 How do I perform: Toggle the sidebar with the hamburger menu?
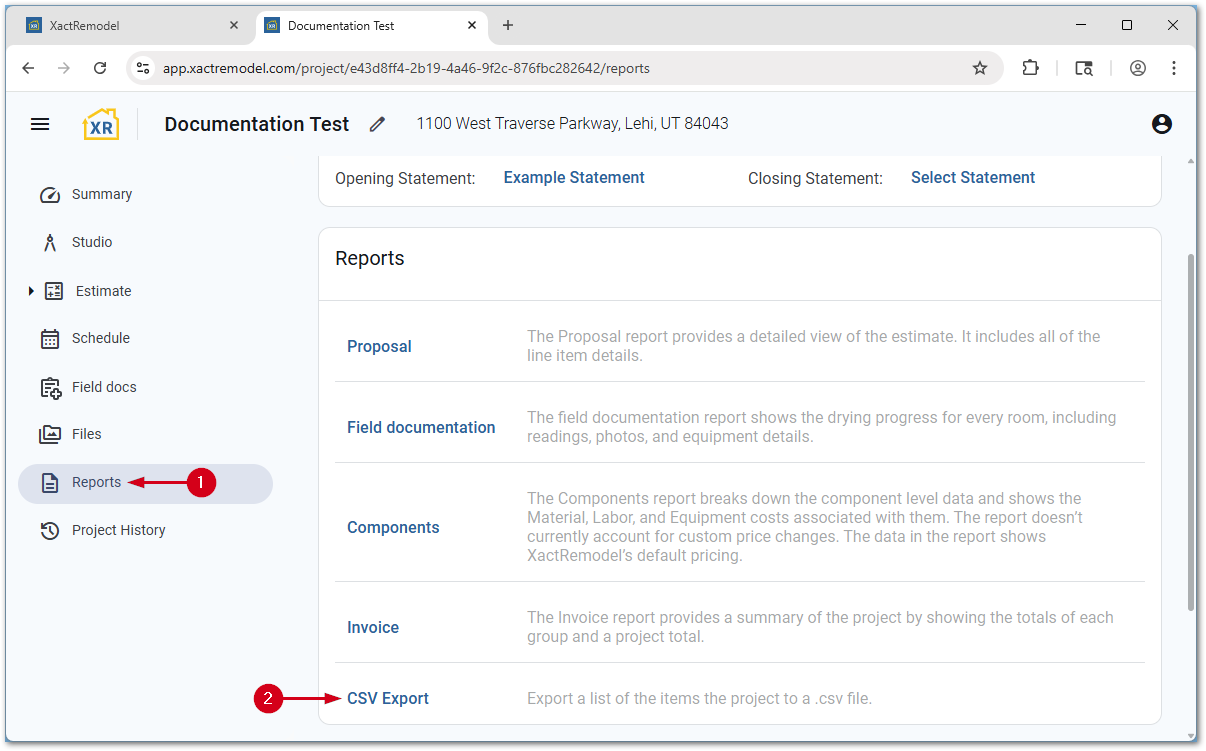tap(40, 123)
